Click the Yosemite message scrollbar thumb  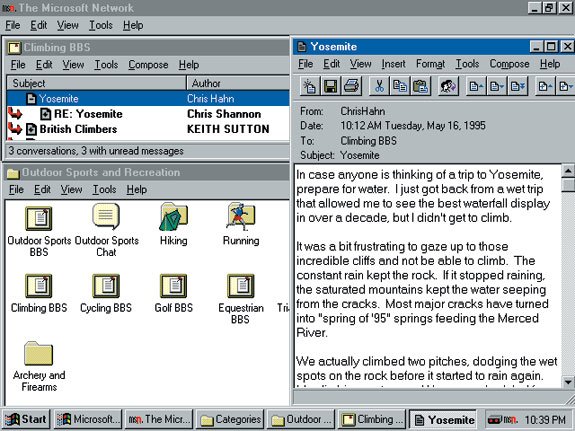tap(568, 185)
